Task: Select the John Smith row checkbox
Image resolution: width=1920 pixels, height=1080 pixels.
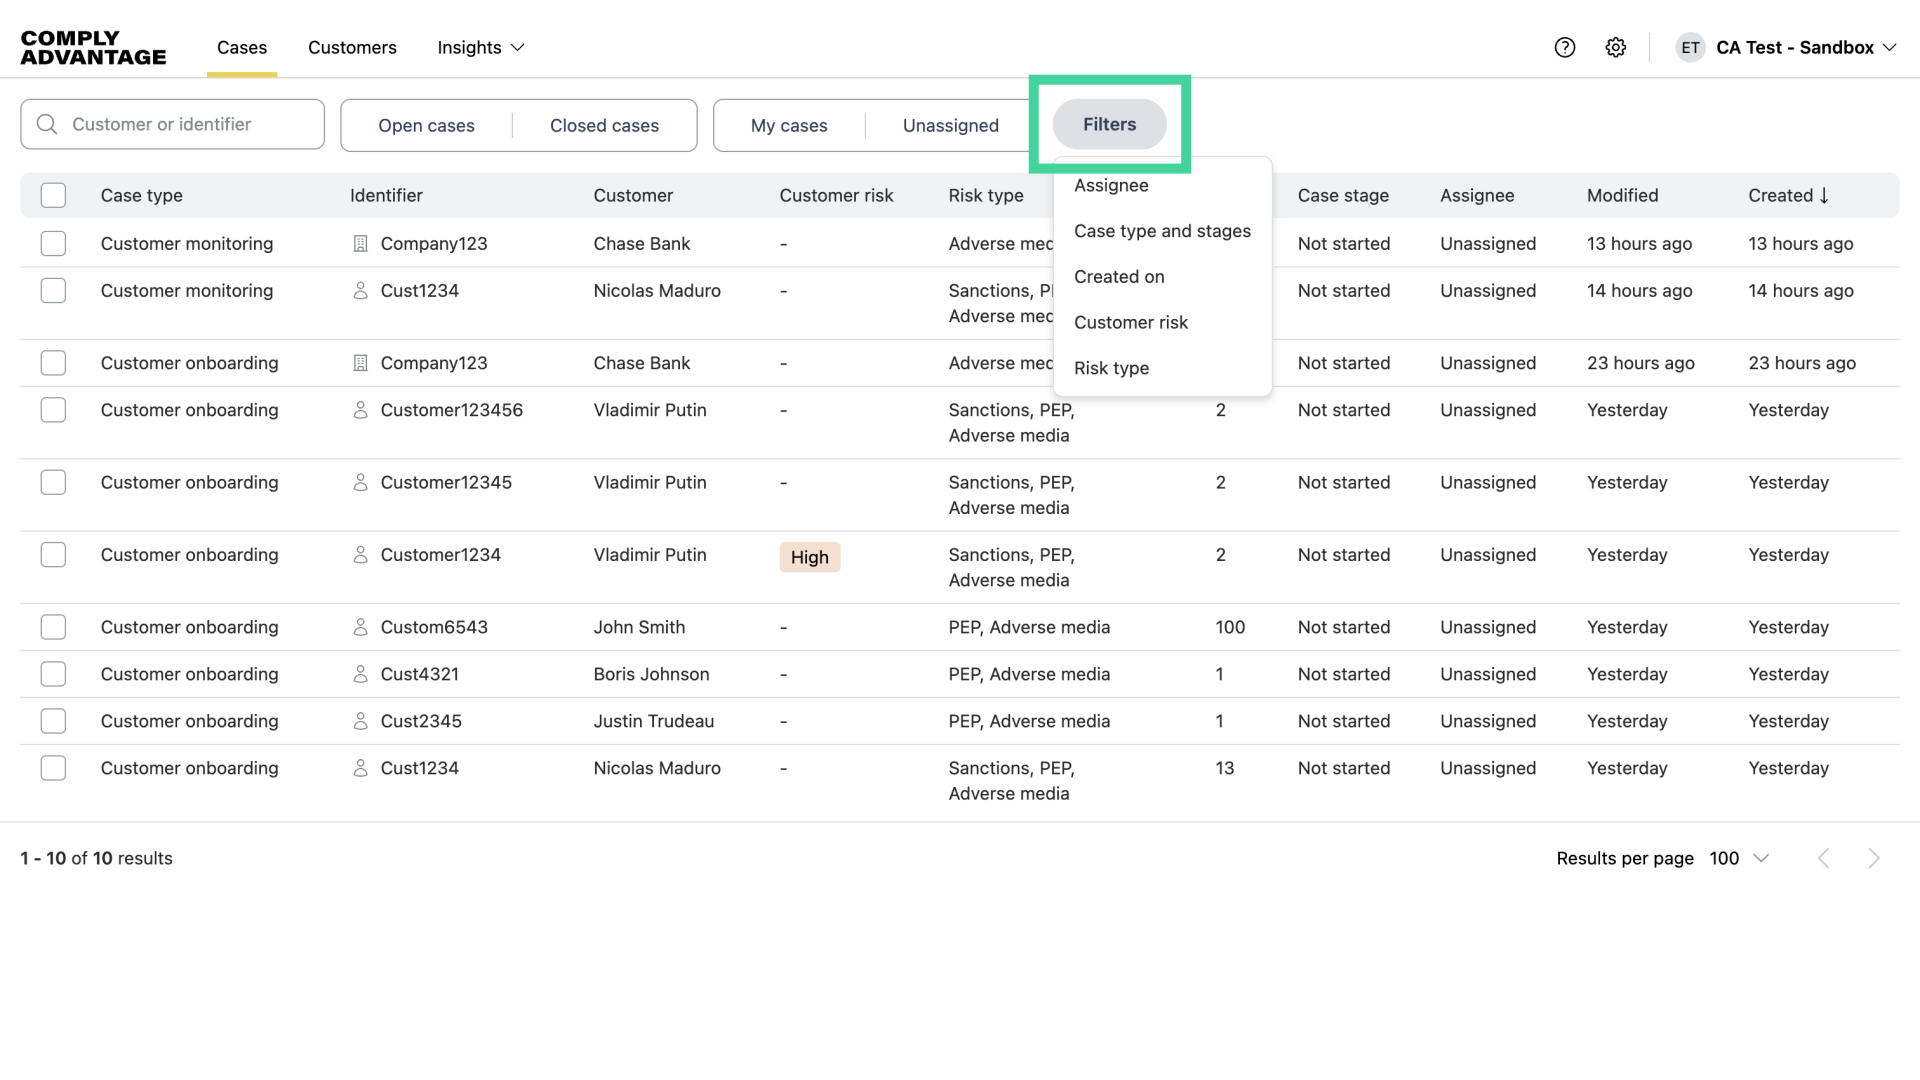Action: pos(53,627)
